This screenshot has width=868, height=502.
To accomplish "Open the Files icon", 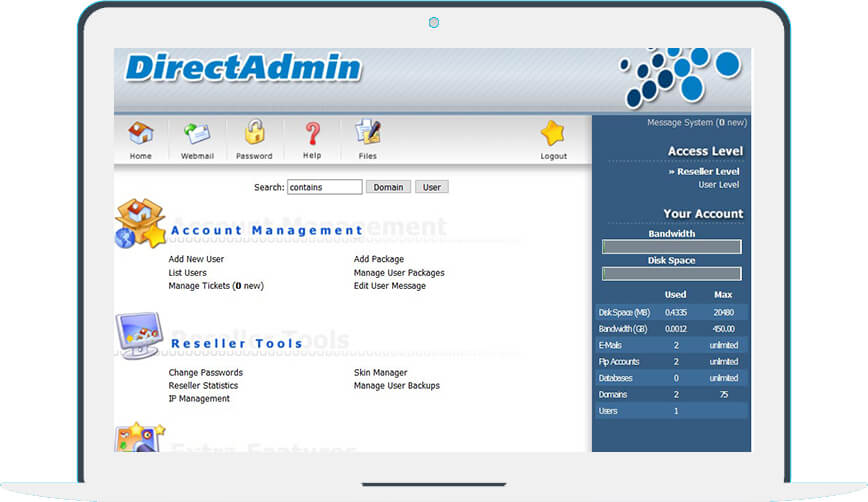I will tap(367, 134).
